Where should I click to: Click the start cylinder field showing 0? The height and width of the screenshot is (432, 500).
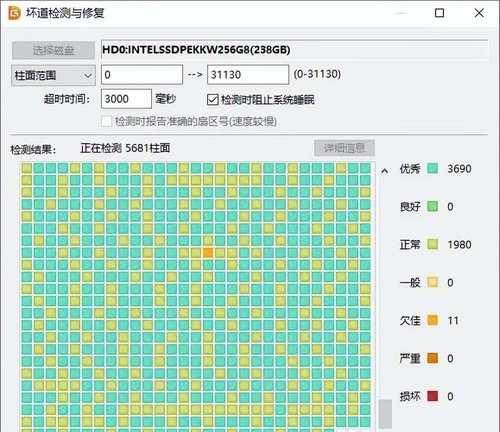tap(142, 75)
